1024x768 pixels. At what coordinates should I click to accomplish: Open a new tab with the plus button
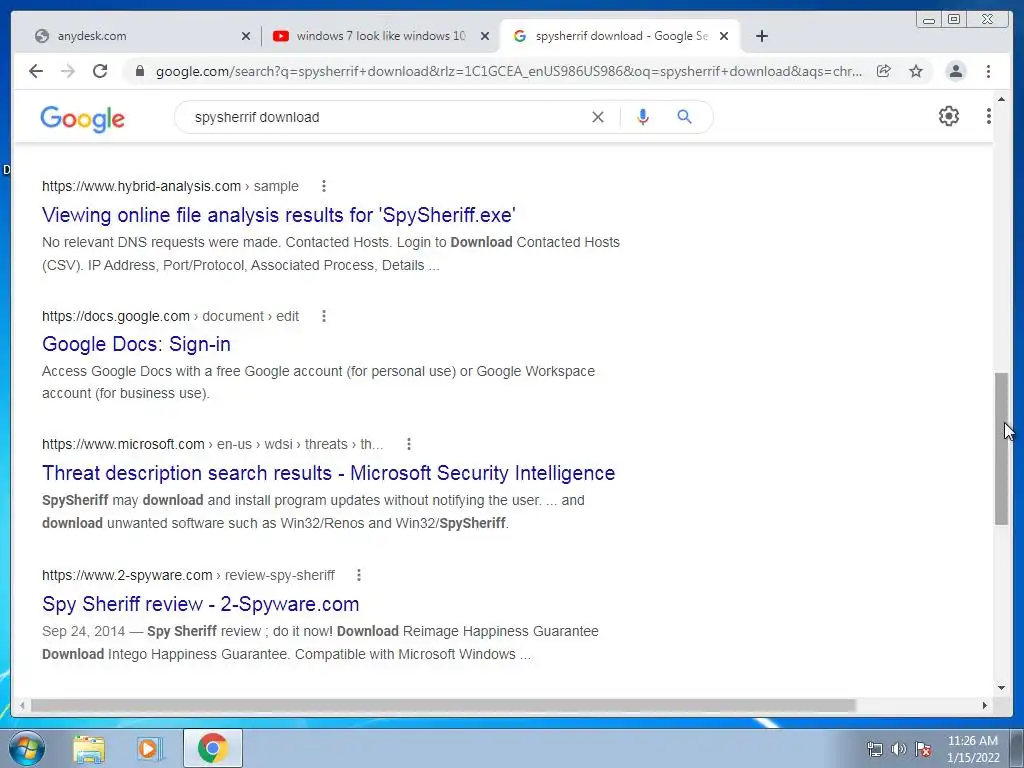tap(761, 36)
